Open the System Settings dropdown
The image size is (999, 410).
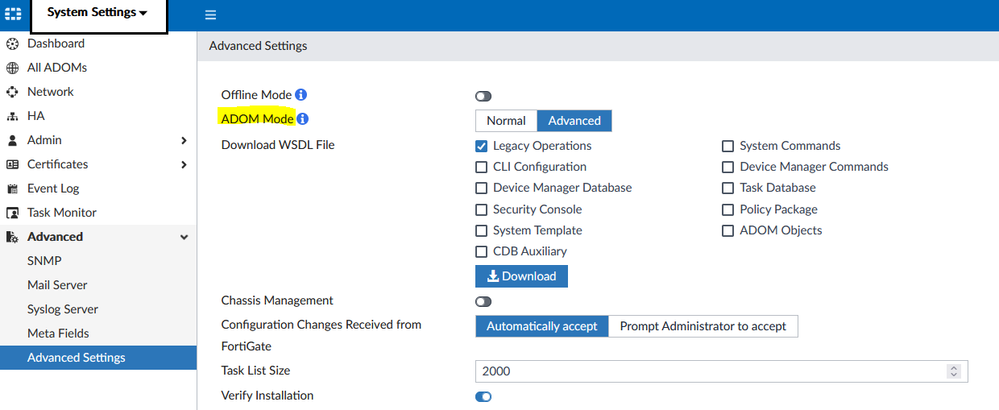(x=97, y=14)
